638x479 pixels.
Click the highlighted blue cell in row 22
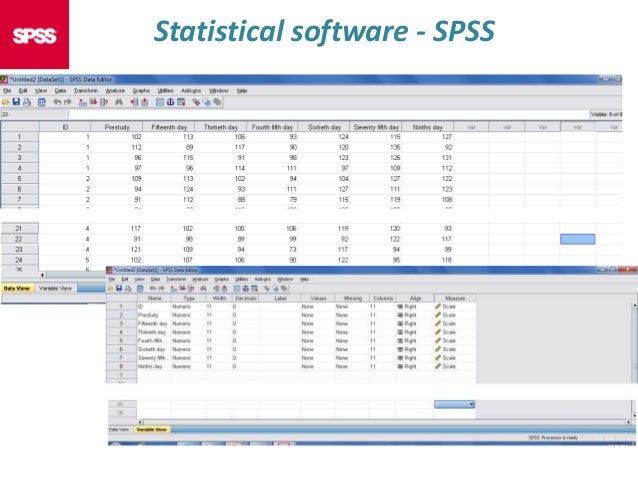click(577, 239)
